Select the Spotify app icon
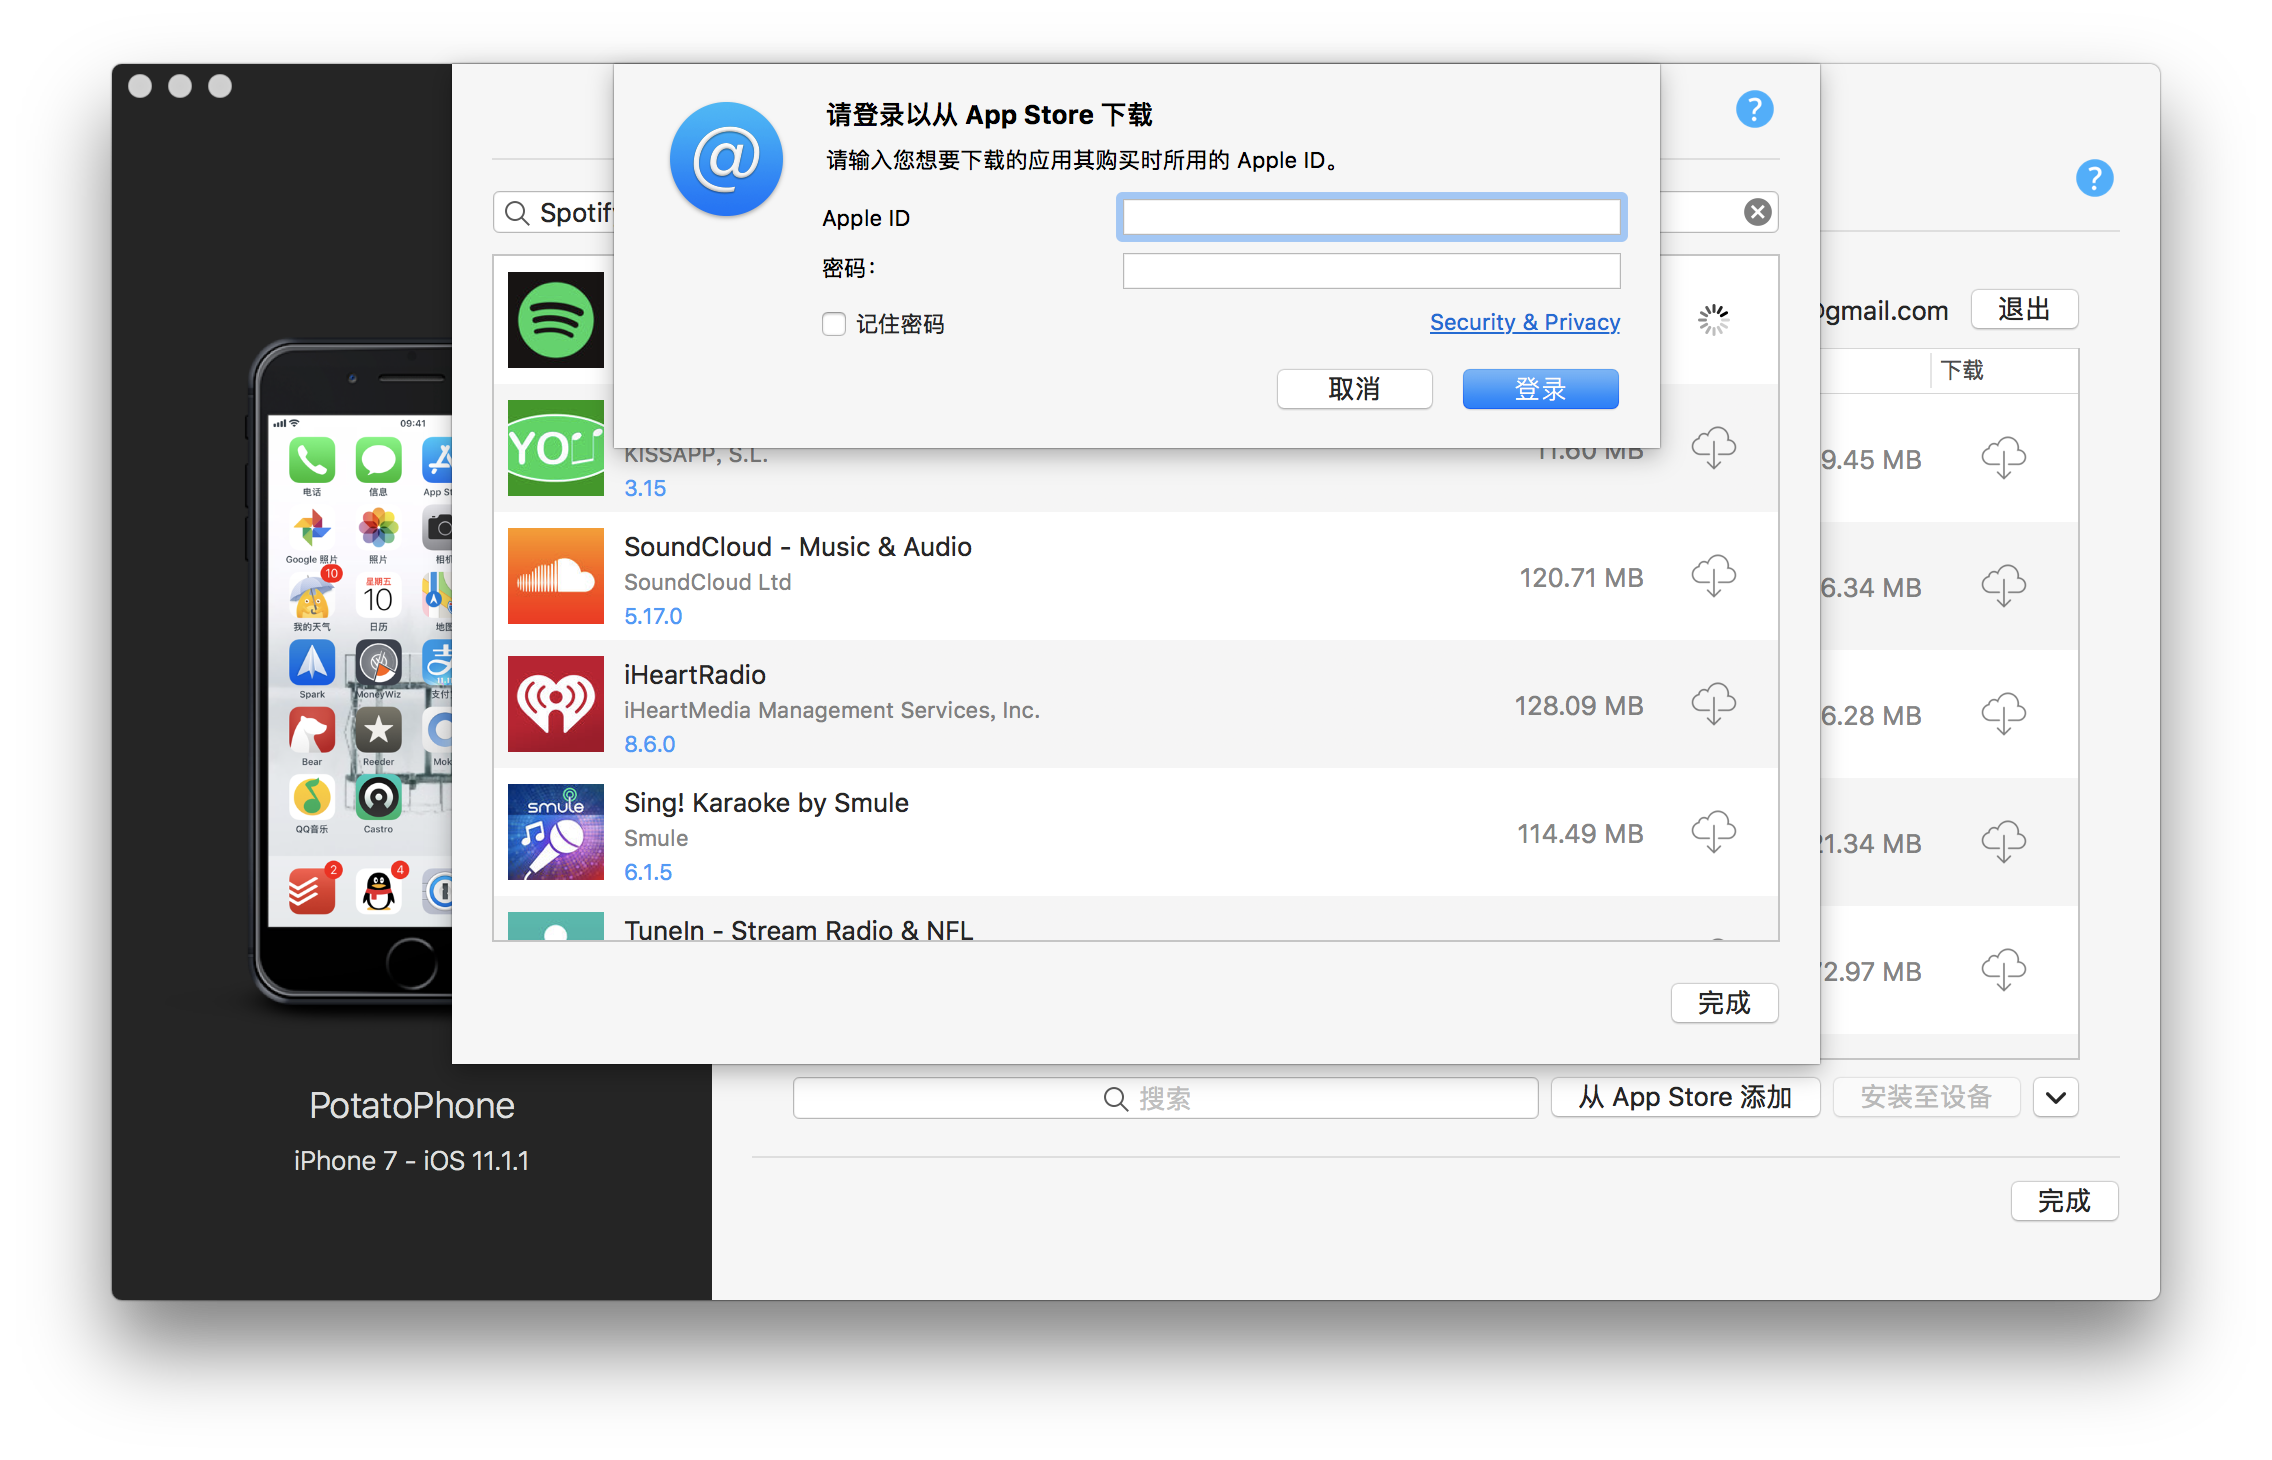This screenshot has height=1460, width=2272. (x=556, y=320)
